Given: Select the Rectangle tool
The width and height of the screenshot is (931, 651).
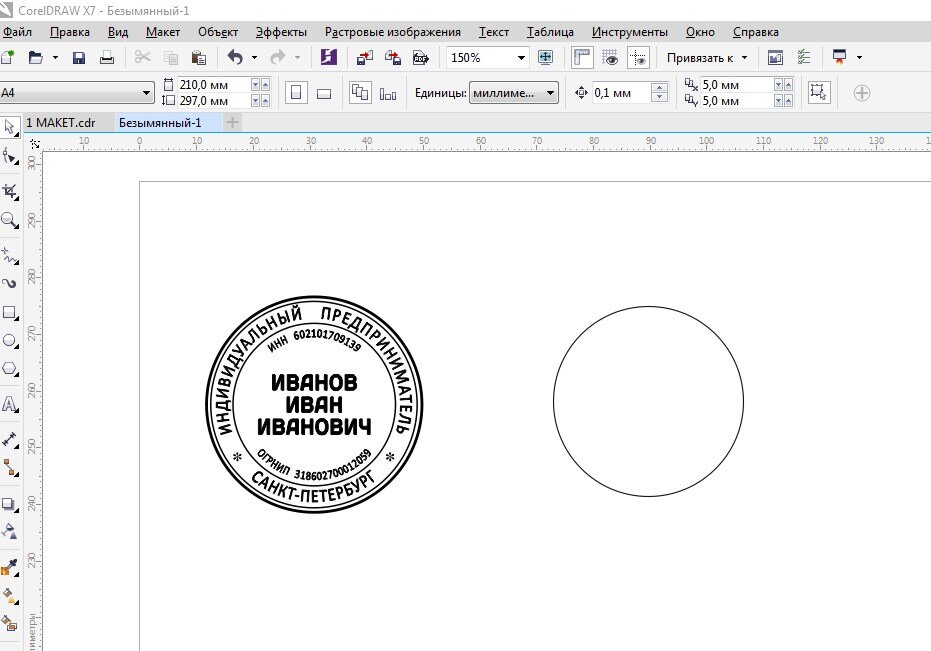Looking at the screenshot, I should 10,312.
